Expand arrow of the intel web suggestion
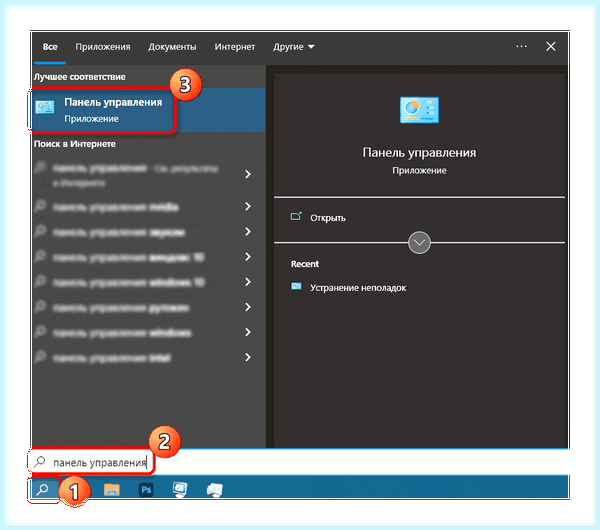The width and height of the screenshot is (600, 530). pos(248,357)
